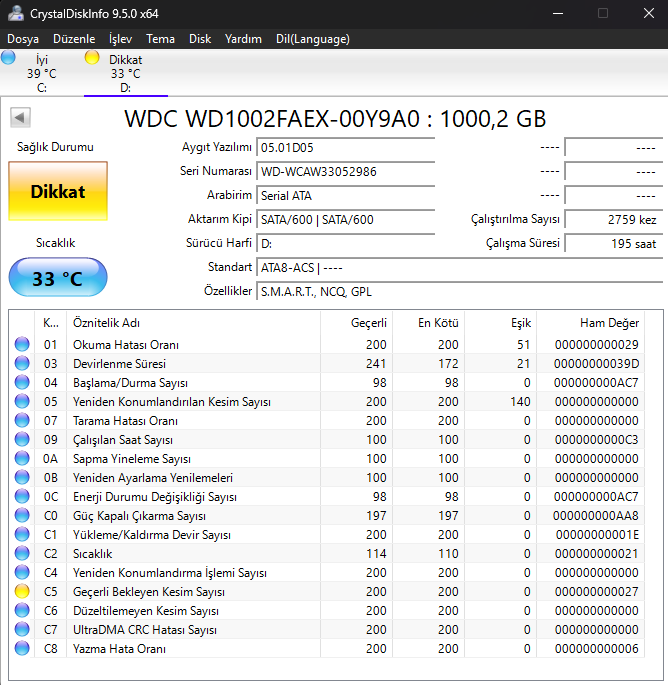Open the Dil(Language) menu
This screenshot has width=668, height=685.
(313, 39)
